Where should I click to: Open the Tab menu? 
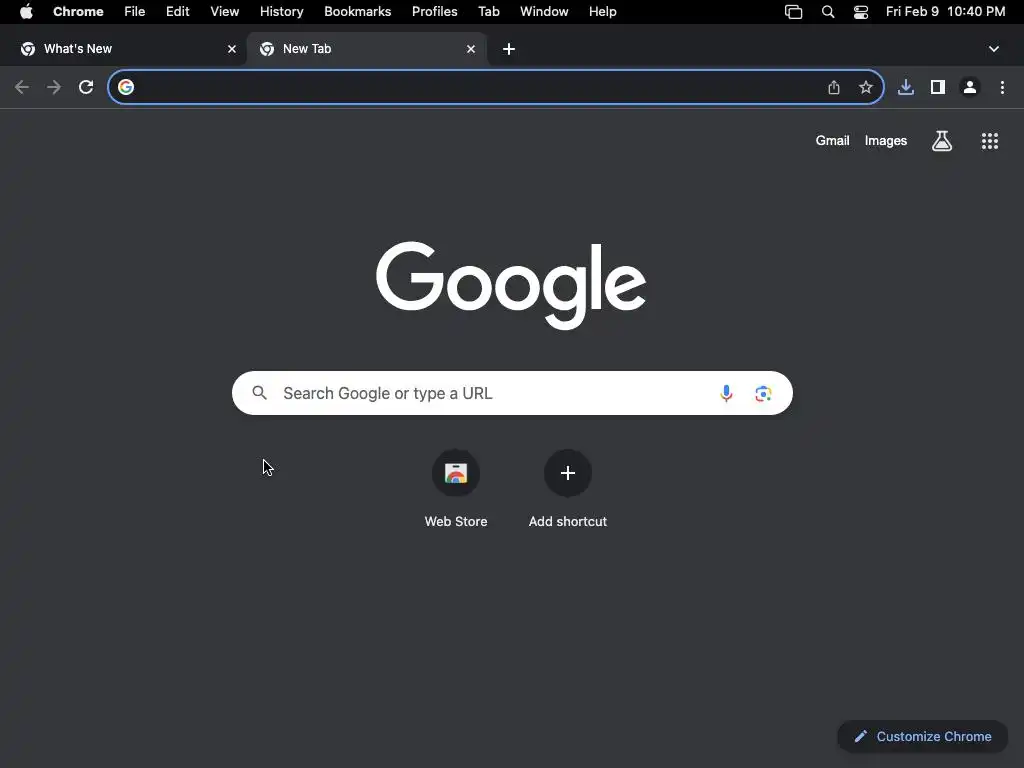(x=488, y=12)
